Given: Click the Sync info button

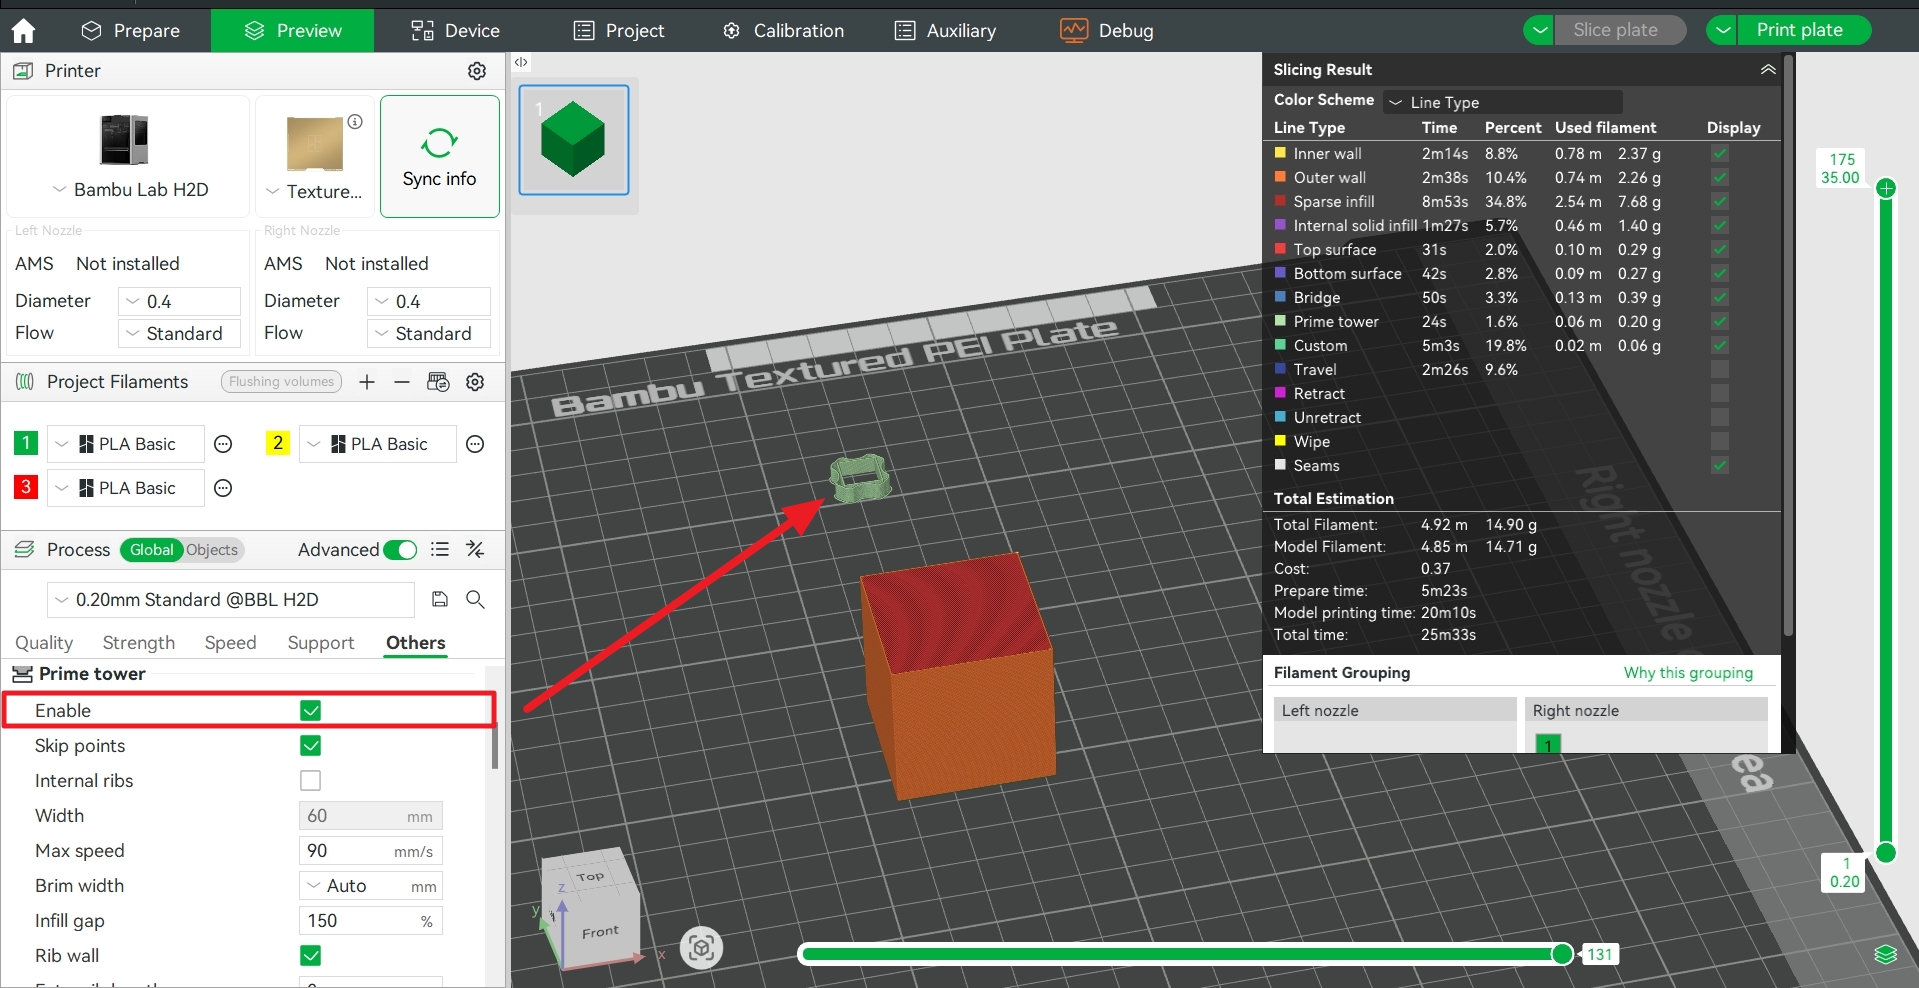Looking at the screenshot, I should pos(439,157).
